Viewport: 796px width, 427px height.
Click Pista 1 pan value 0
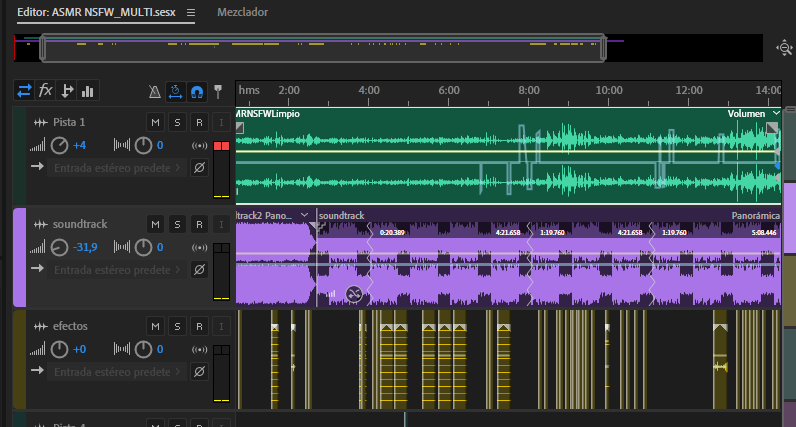[x=160, y=146]
